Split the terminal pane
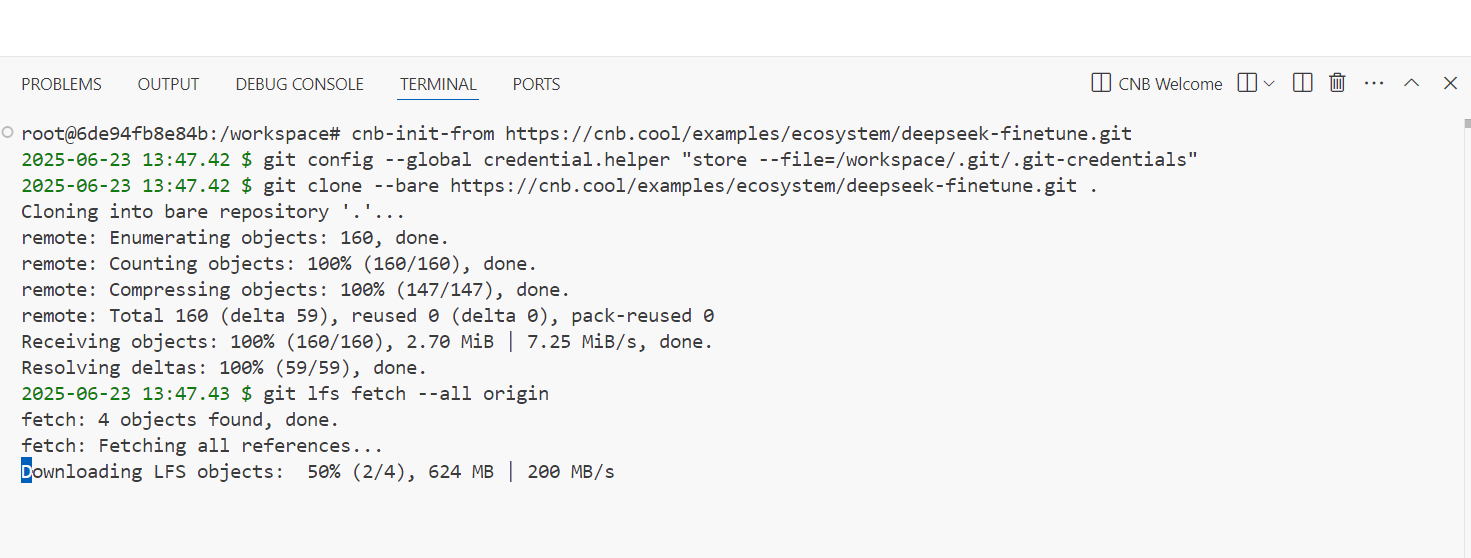The width and height of the screenshot is (1471, 558). coord(1302,84)
